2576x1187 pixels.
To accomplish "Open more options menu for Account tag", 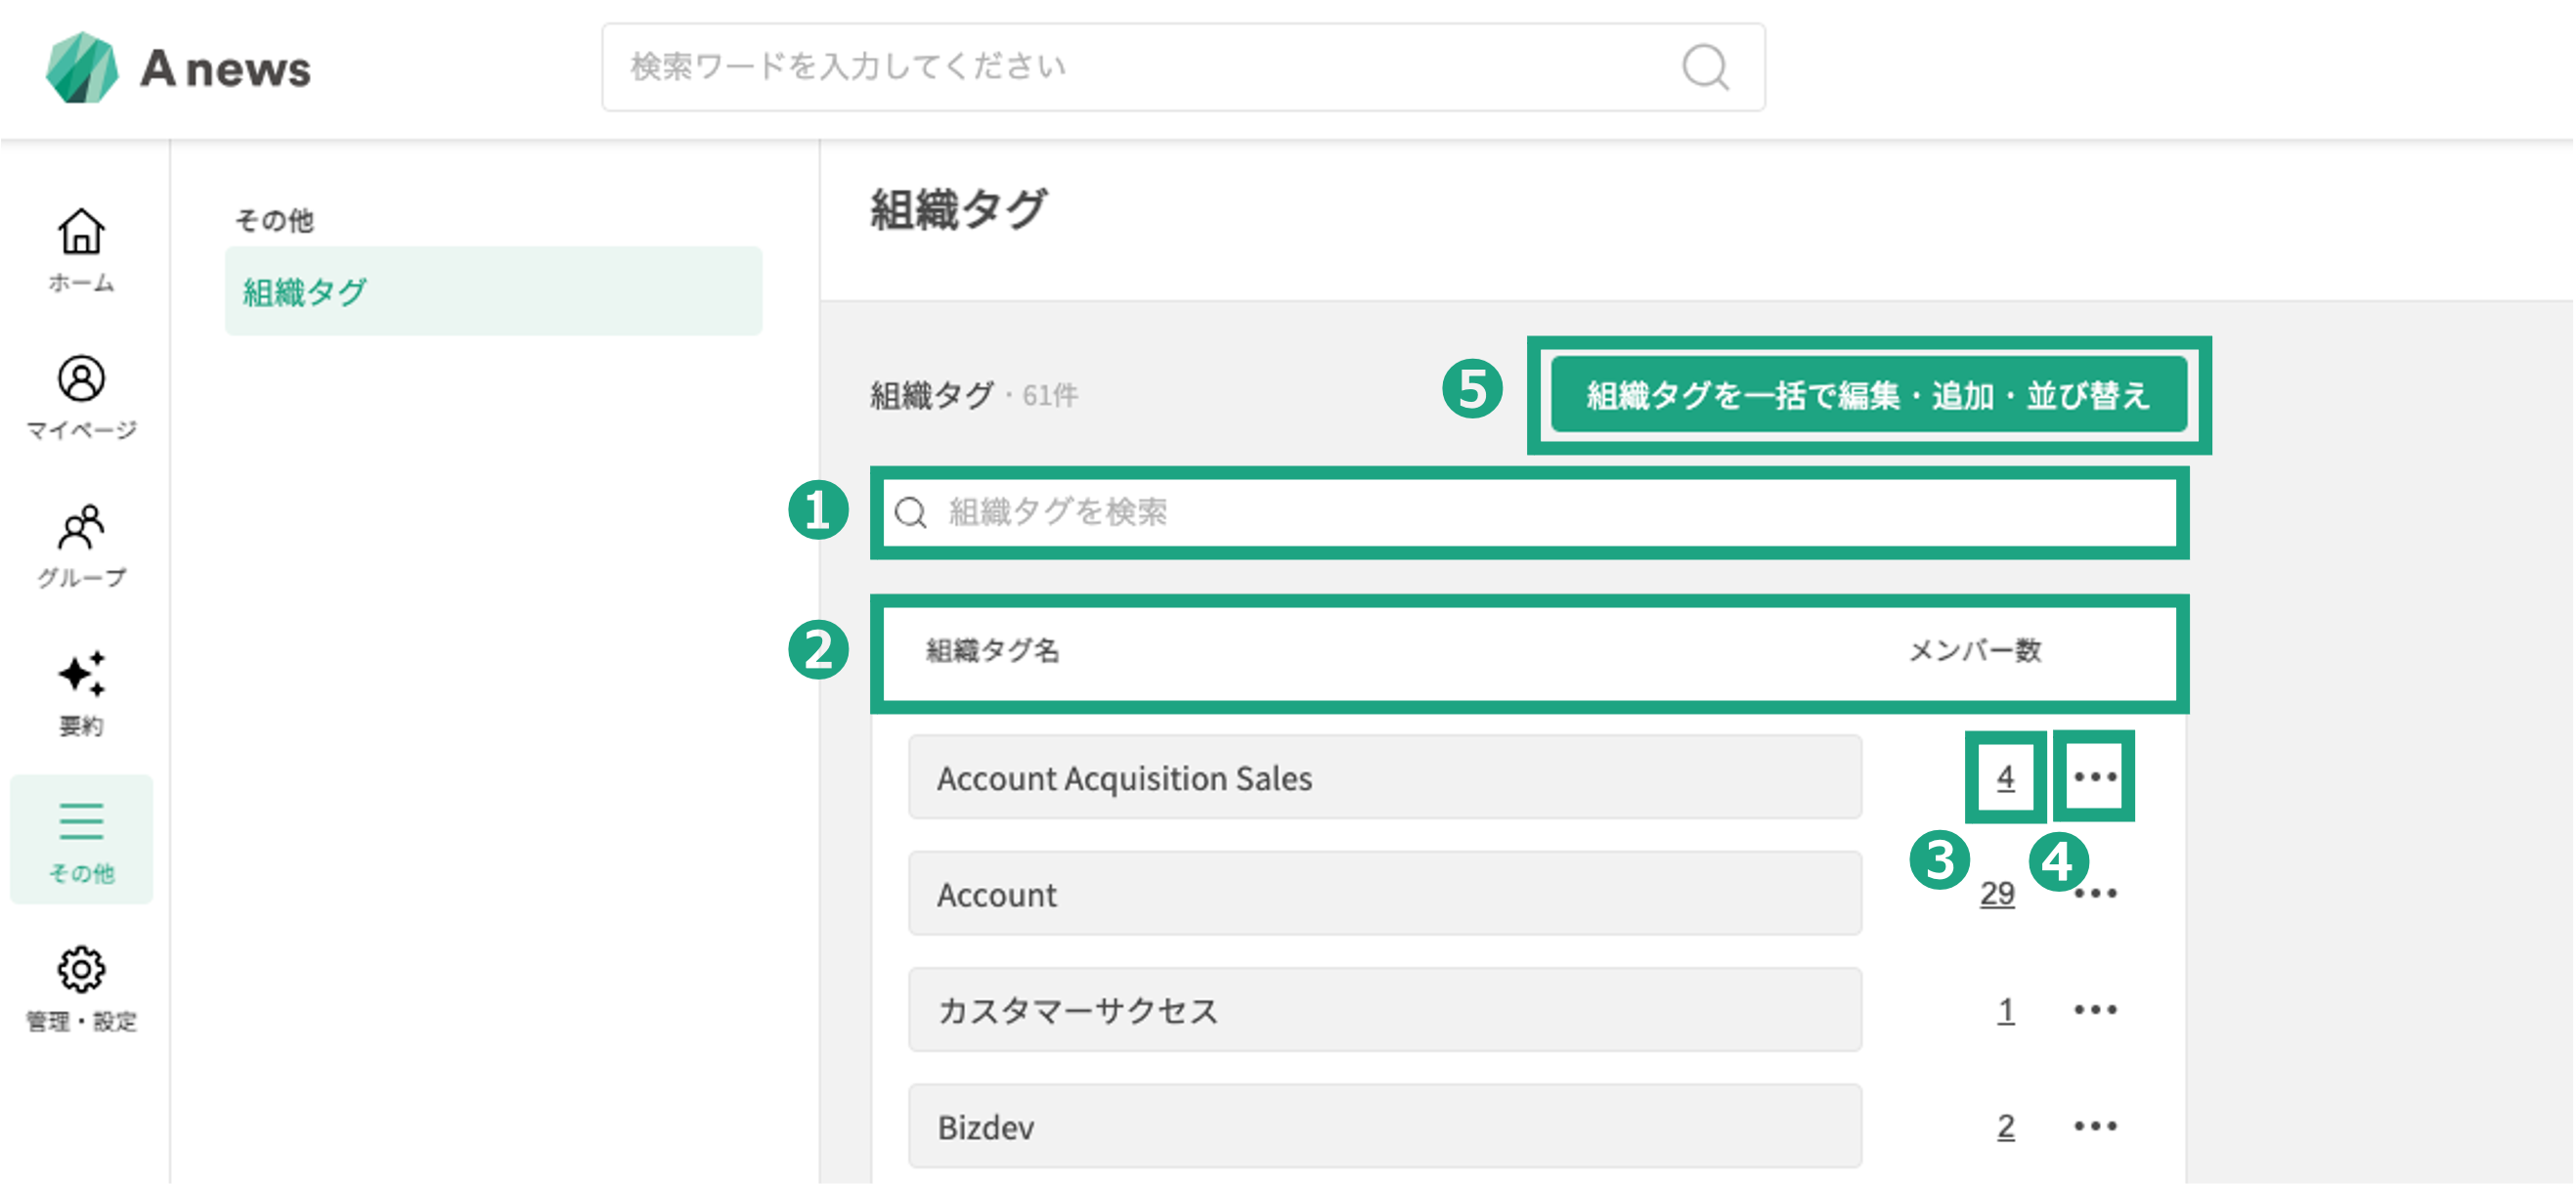I will click(x=2094, y=893).
